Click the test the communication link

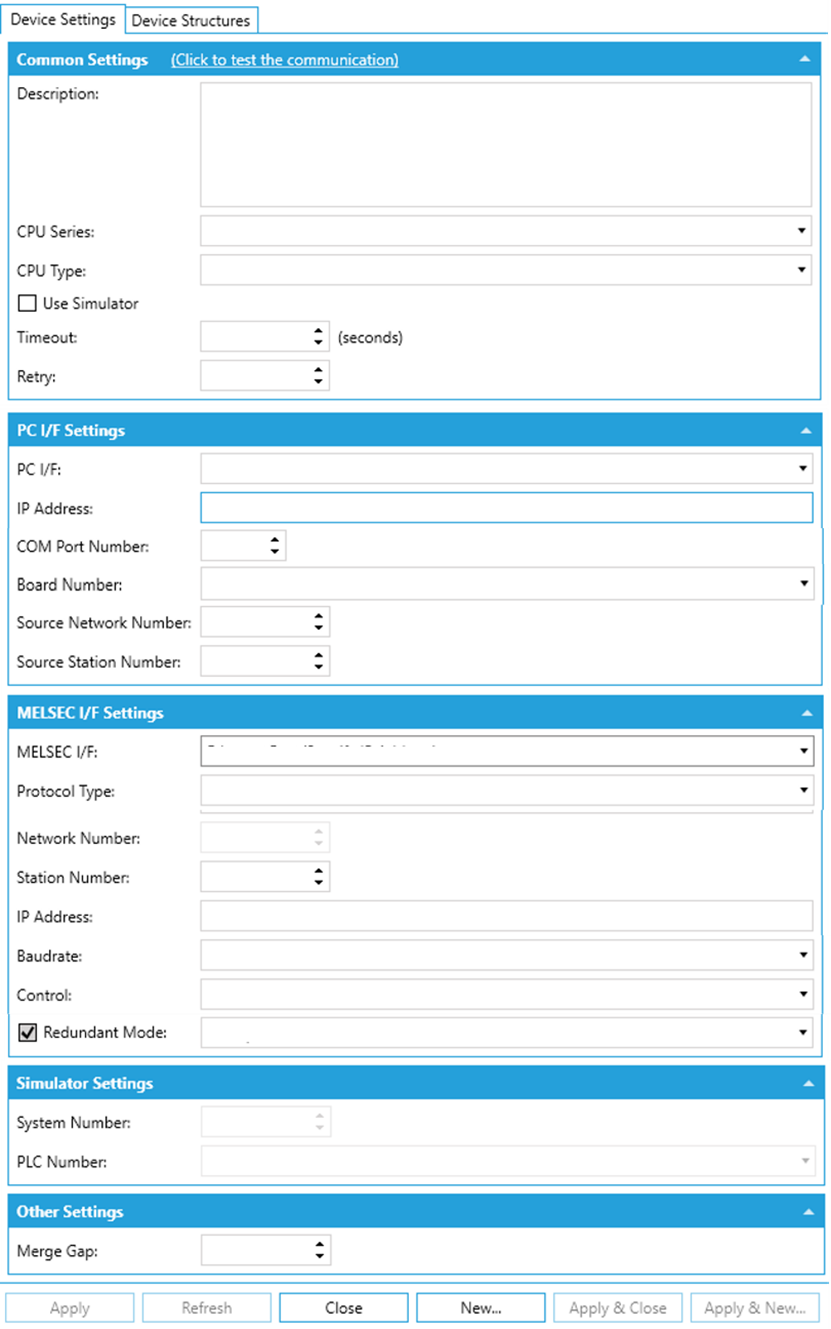click(x=284, y=60)
